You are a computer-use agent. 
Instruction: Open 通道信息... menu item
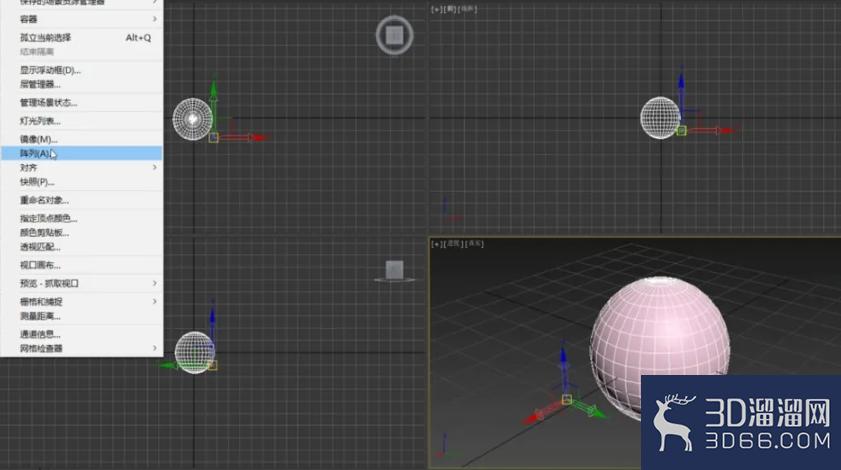tap(82, 334)
